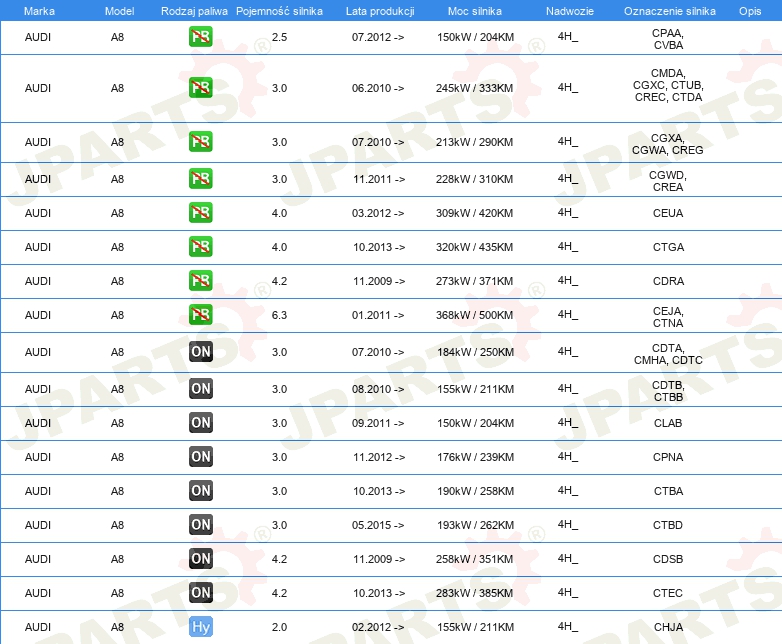Click the 'Lata produkcji' column header
782x644 pixels.
pos(378,10)
